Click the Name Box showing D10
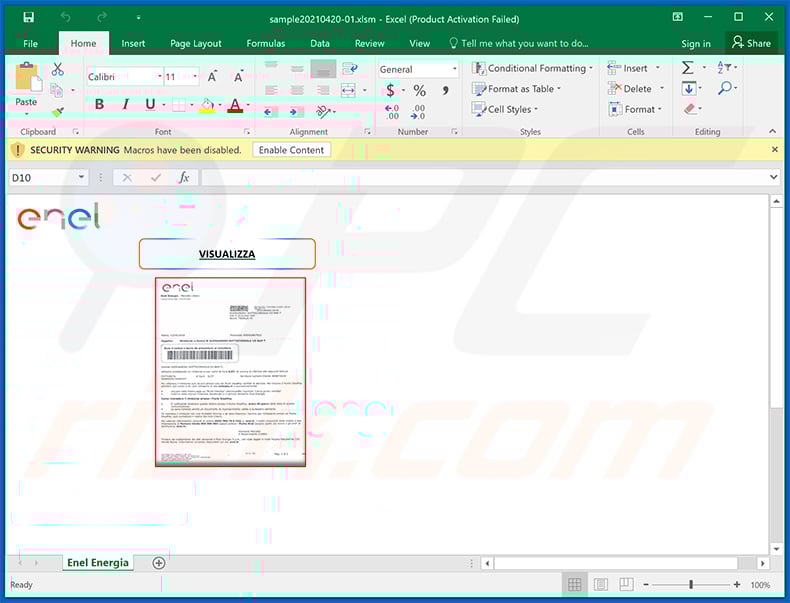The height and width of the screenshot is (603, 790). tap(48, 177)
